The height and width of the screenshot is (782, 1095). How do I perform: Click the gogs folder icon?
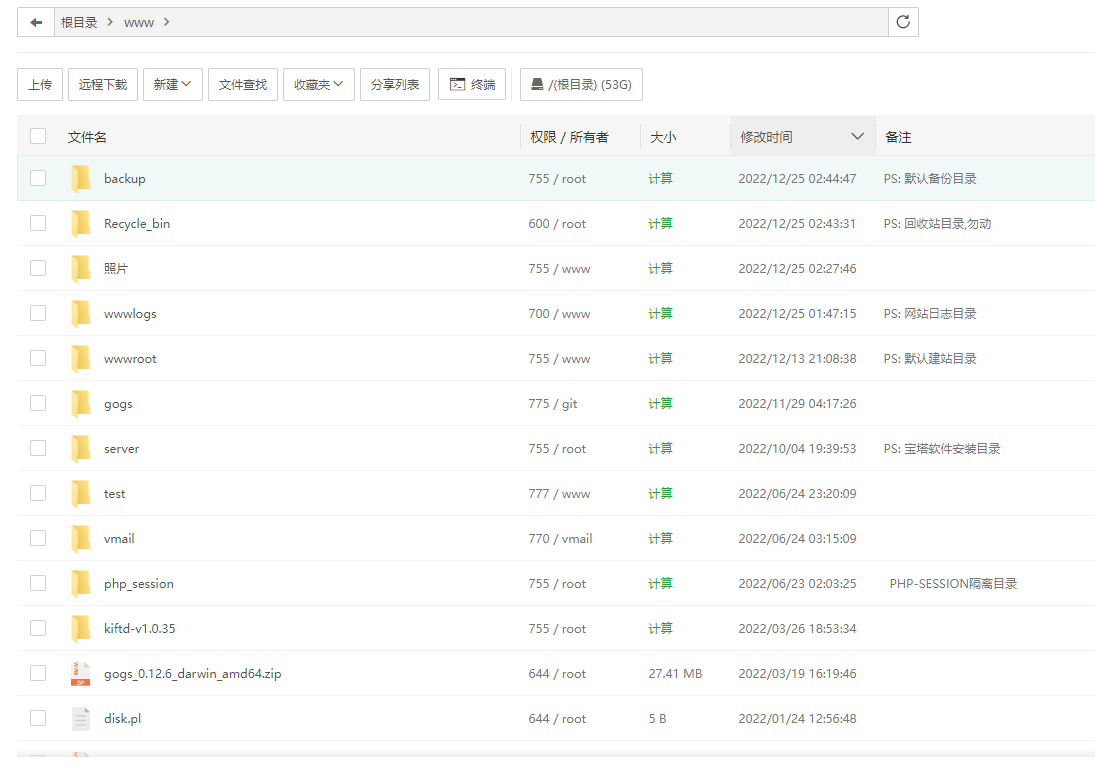[81, 404]
